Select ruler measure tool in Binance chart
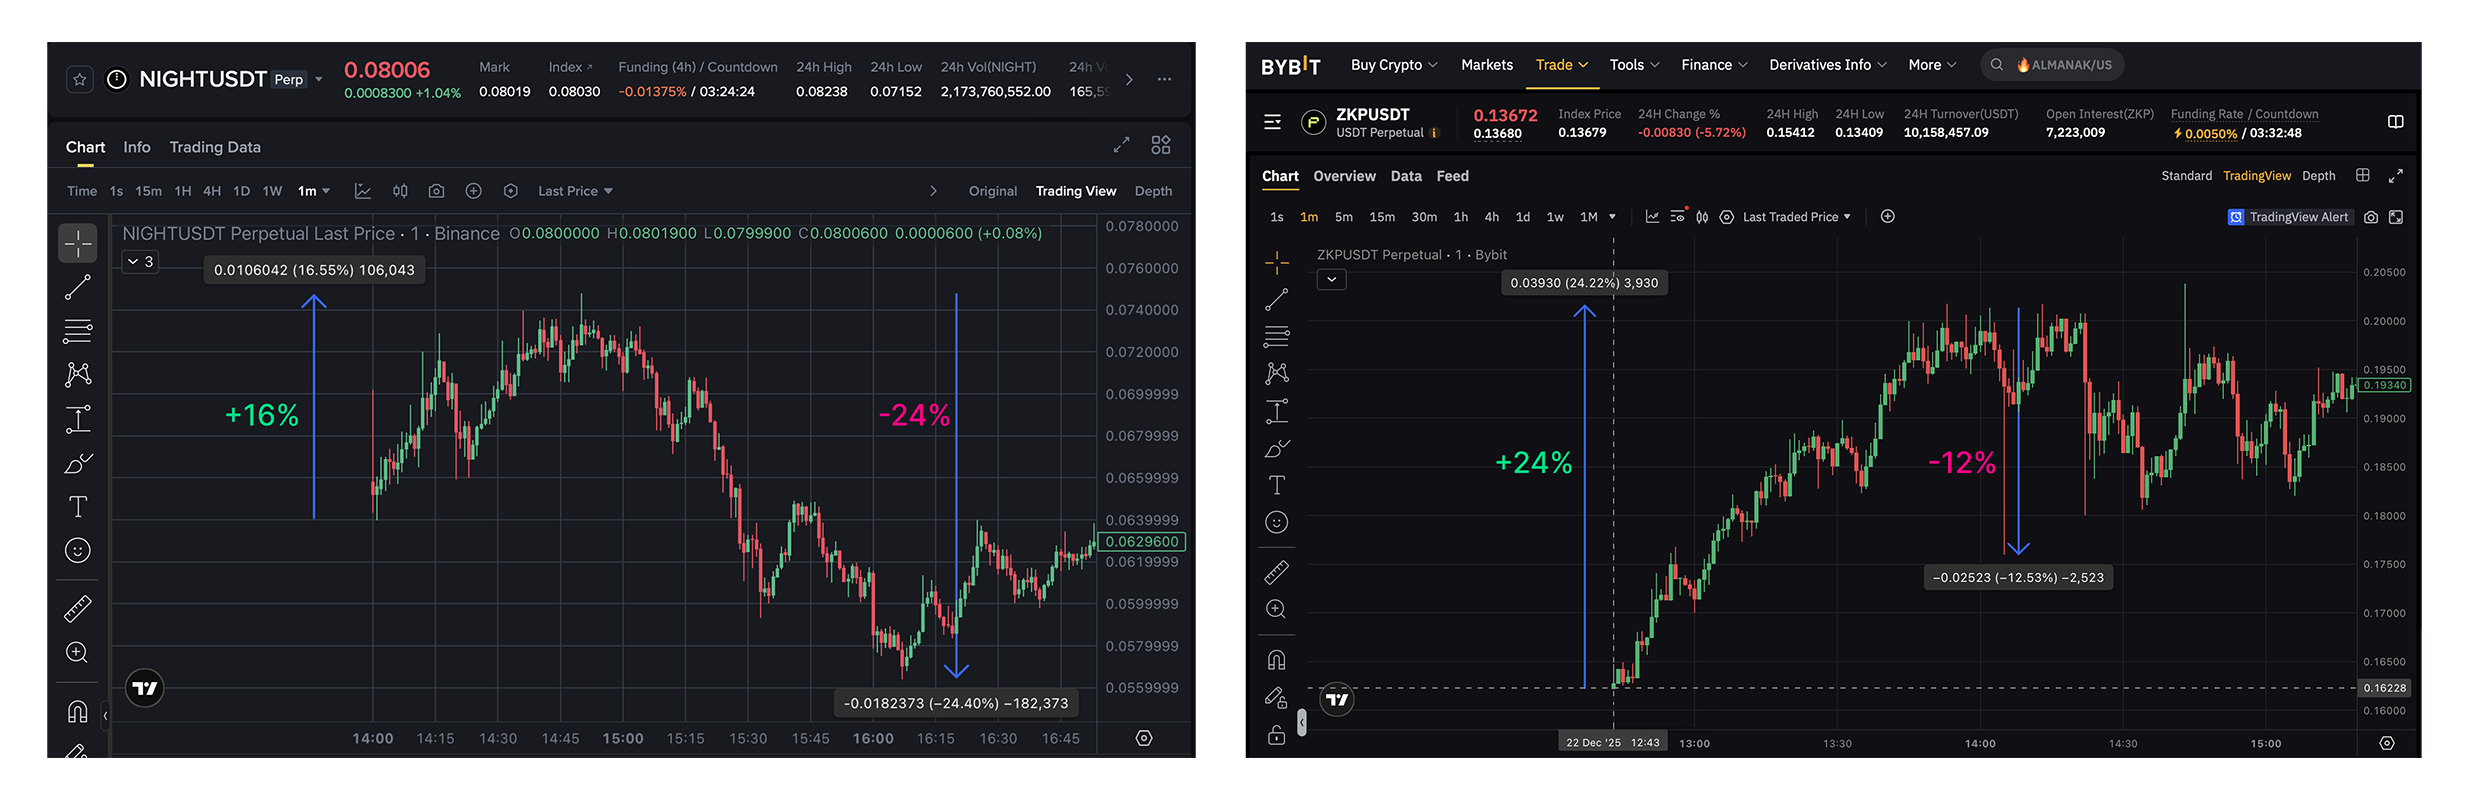This screenshot has width=2471, height=800. (x=78, y=608)
